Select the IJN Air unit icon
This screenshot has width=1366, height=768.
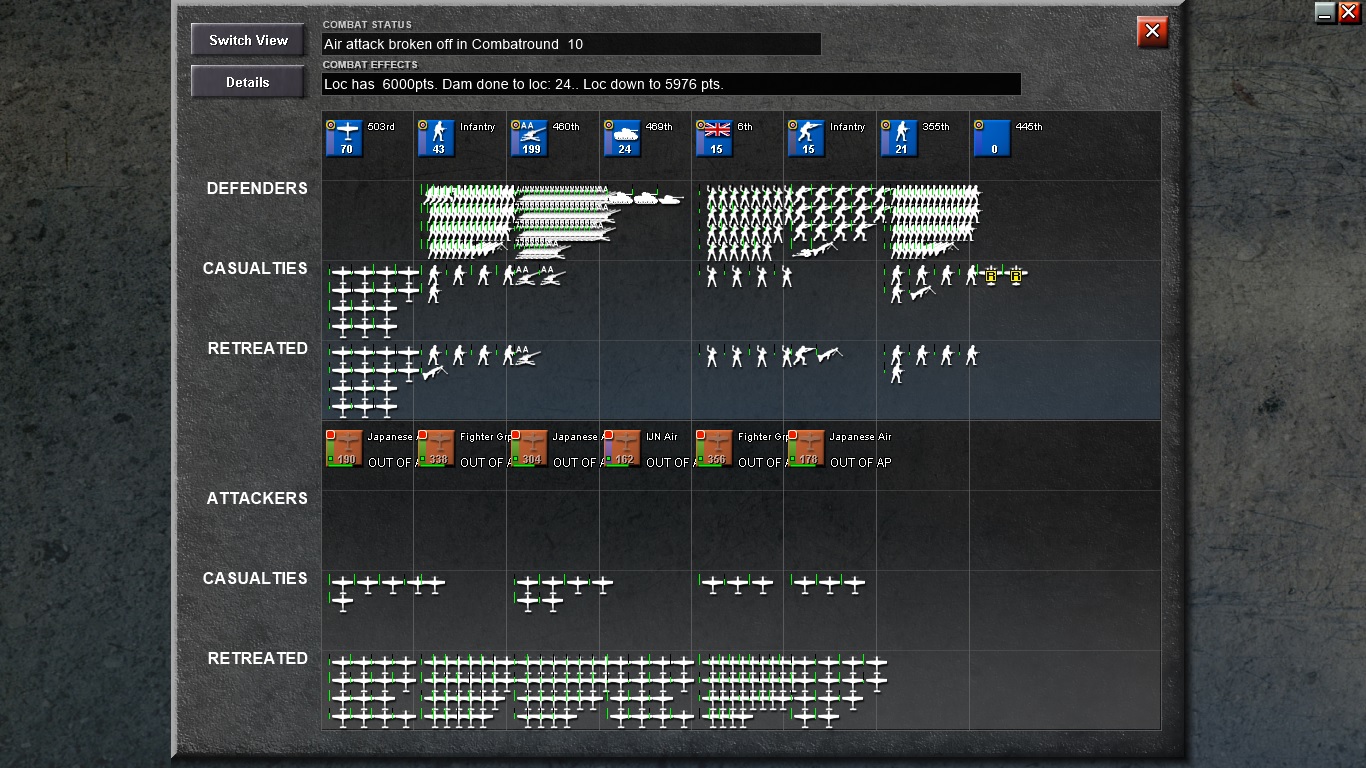[x=623, y=449]
